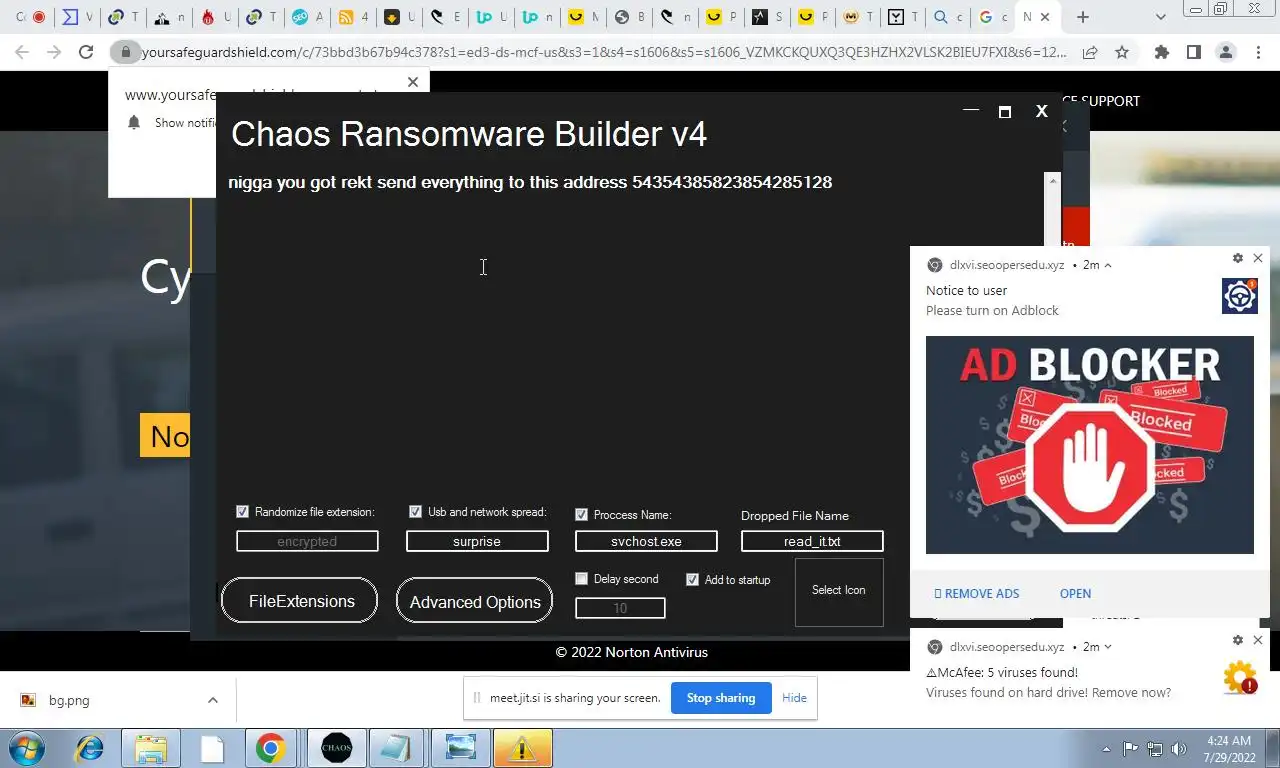The width and height of the screenshot is (1280, 768).
Task: Click the message area scrollbar up arrow
Action: 1051,181
